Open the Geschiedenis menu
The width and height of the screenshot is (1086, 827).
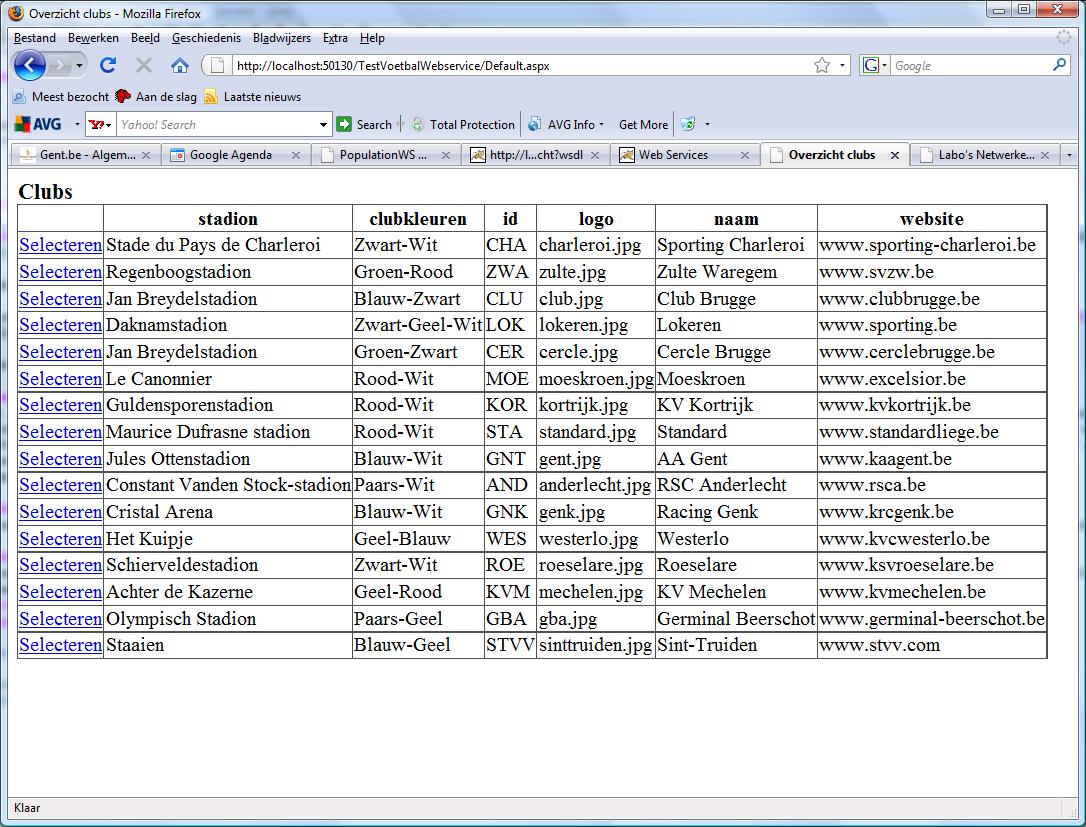tap(206, 38)
